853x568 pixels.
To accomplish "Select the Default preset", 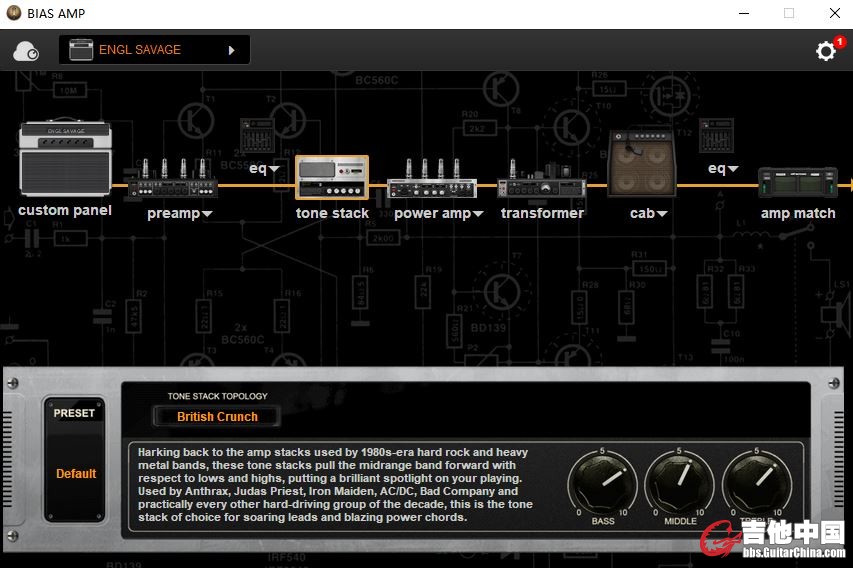I will click(x=76, y=474).
